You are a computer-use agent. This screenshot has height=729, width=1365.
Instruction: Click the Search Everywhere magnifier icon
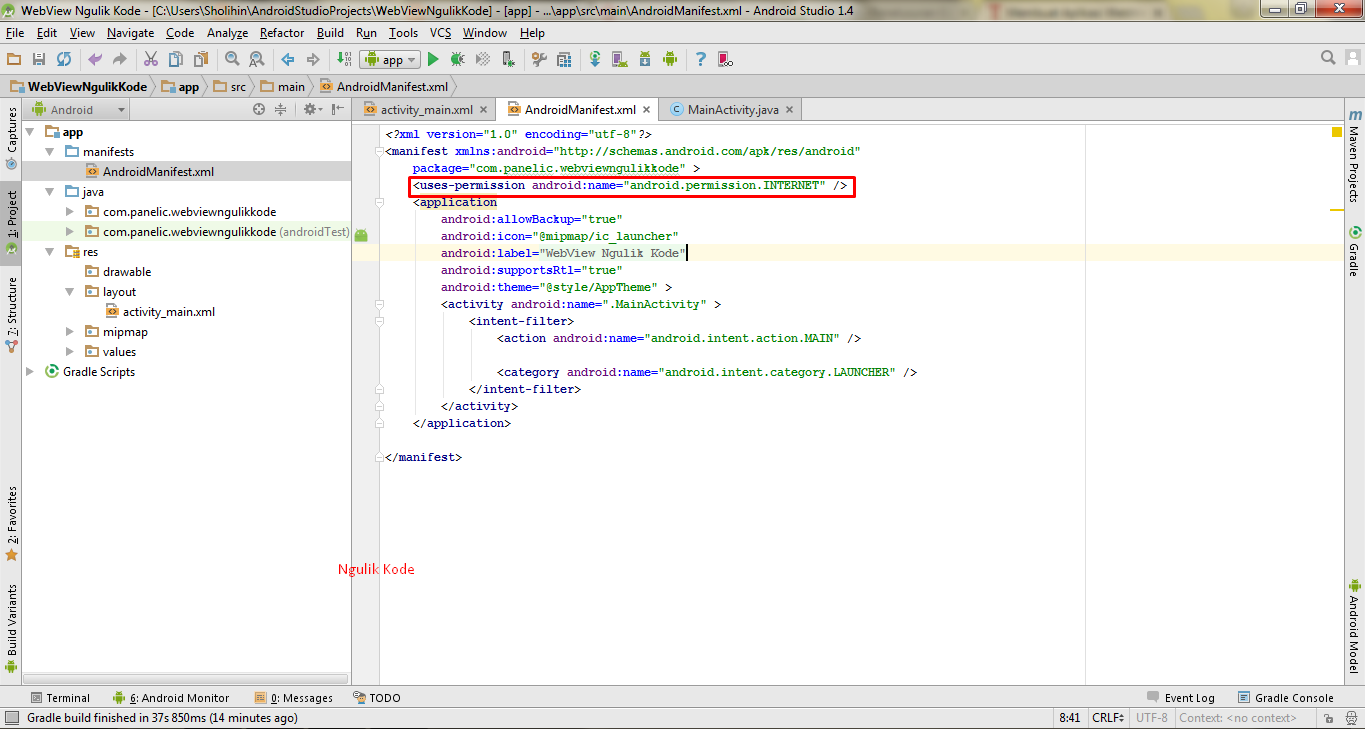[x=1328, y=58]
